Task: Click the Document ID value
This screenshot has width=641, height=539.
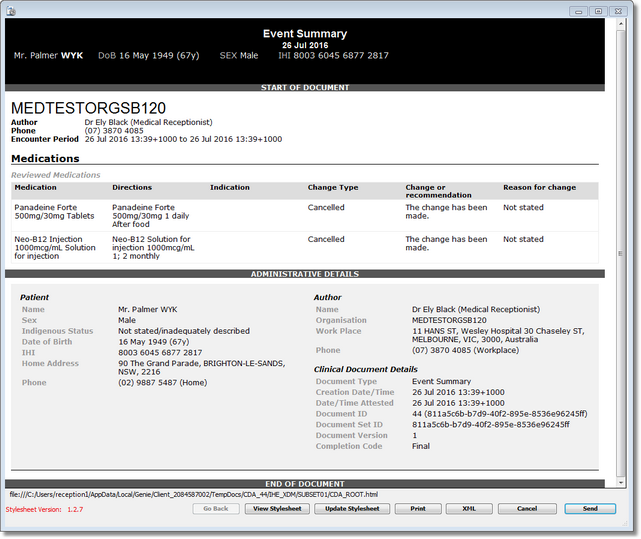Action: click(x=499, y=413)
